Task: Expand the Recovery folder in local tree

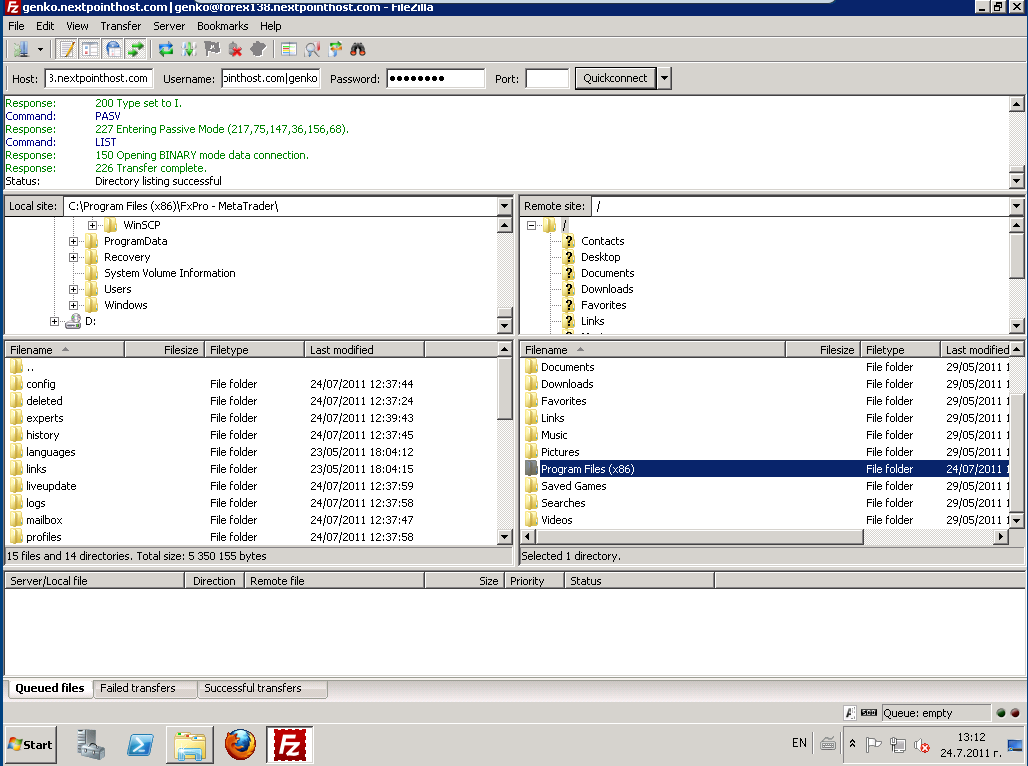Action: (x=73, y=257)
